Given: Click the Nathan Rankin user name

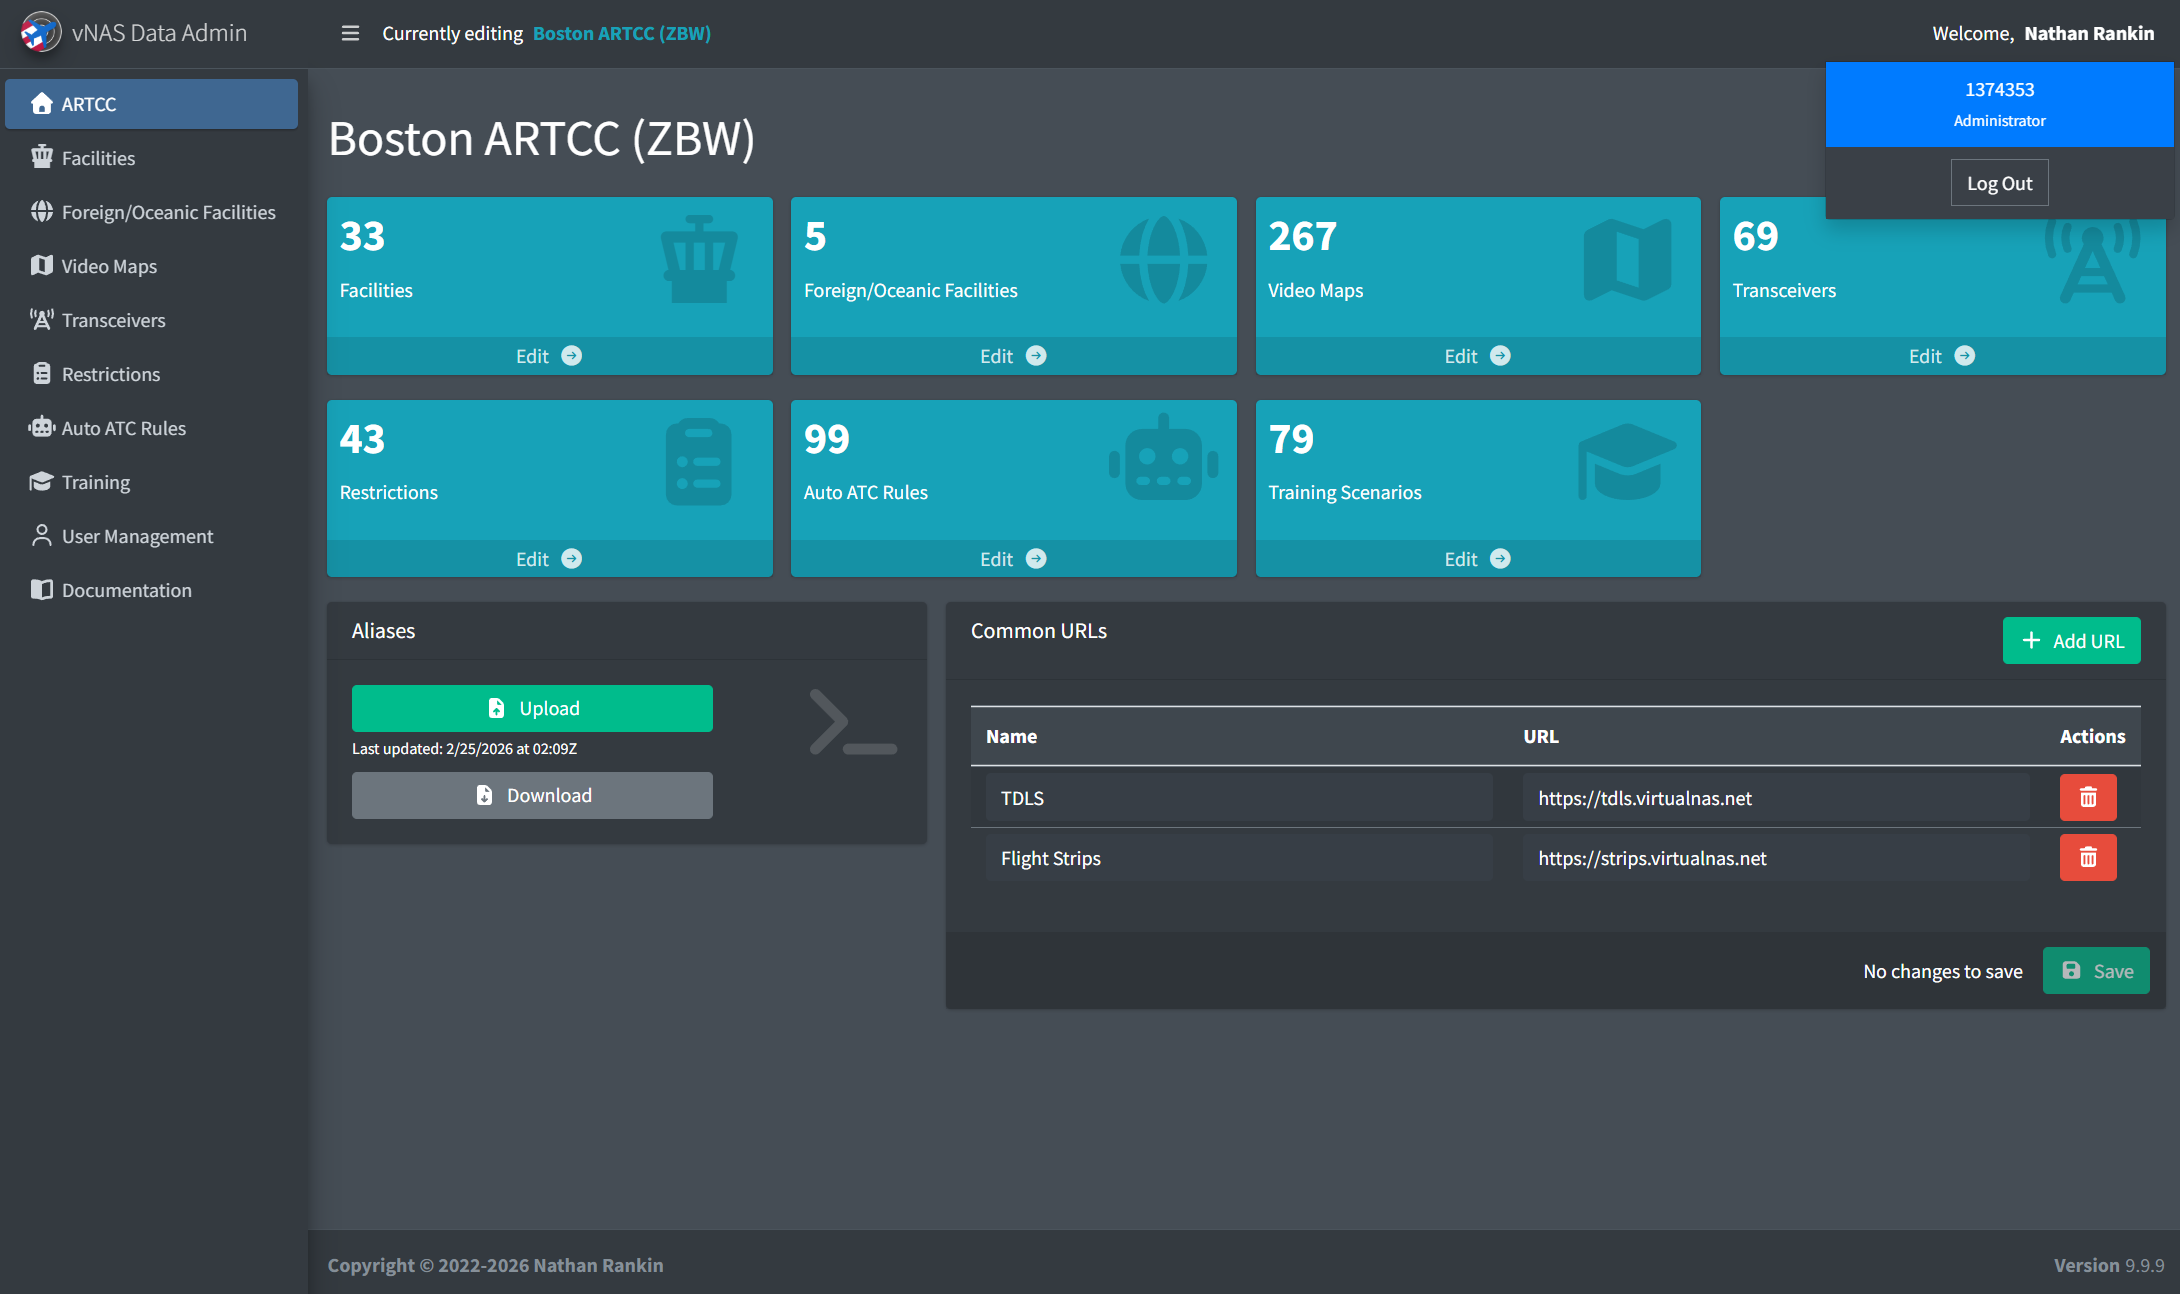Looking at the screenshot, I should (x=2089, y=33).
